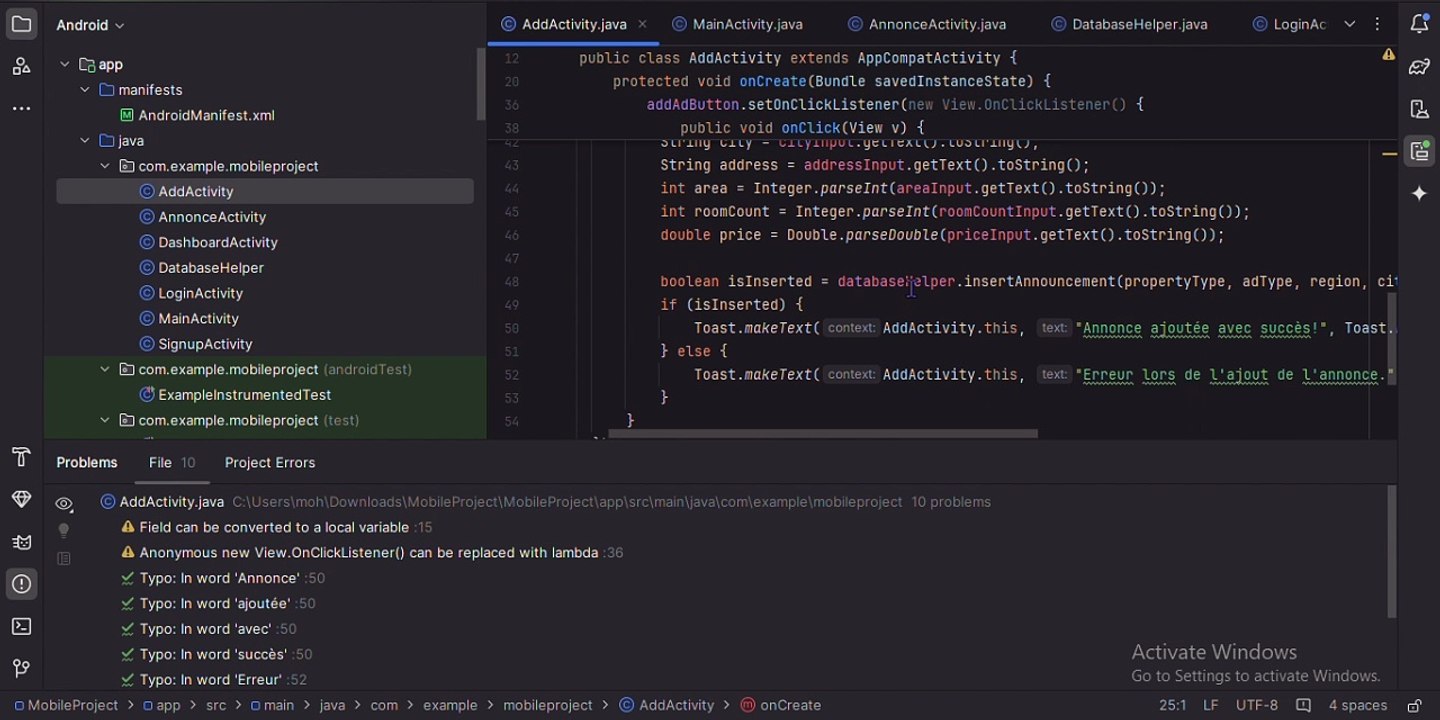Collapse the androidTest package node
The height and width of the screenshot is (720, 1440).
click(x=105, y=369)
